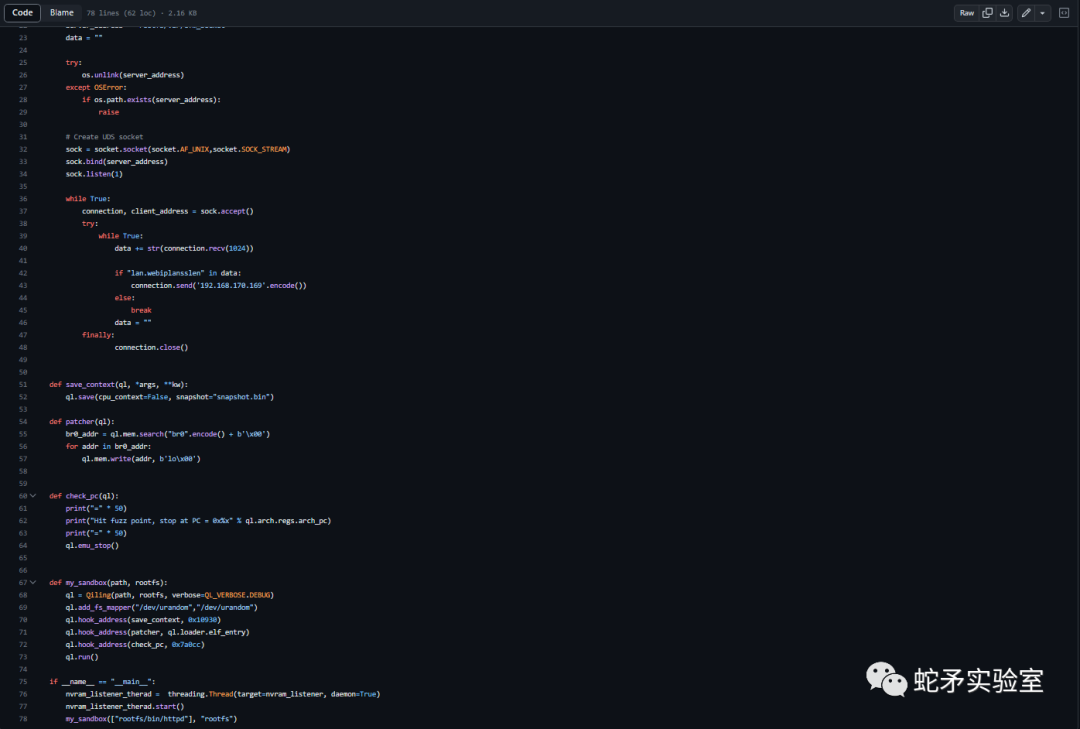Viewport: 1080px width, 729px height.
Task: Collapse the check_pc function on line 60
Action: pyautogui.click(x=31, y=495)
